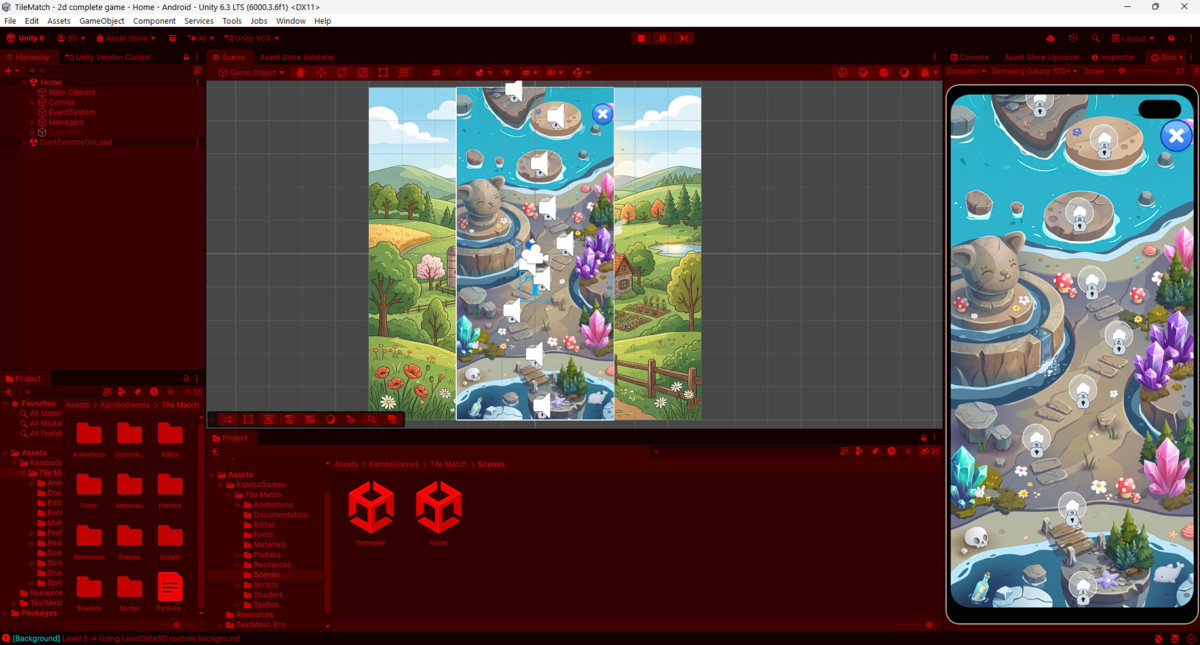Select the Gameplay scene asset
The height and width of the screenshot is (645, 1200).
[371, 512]
